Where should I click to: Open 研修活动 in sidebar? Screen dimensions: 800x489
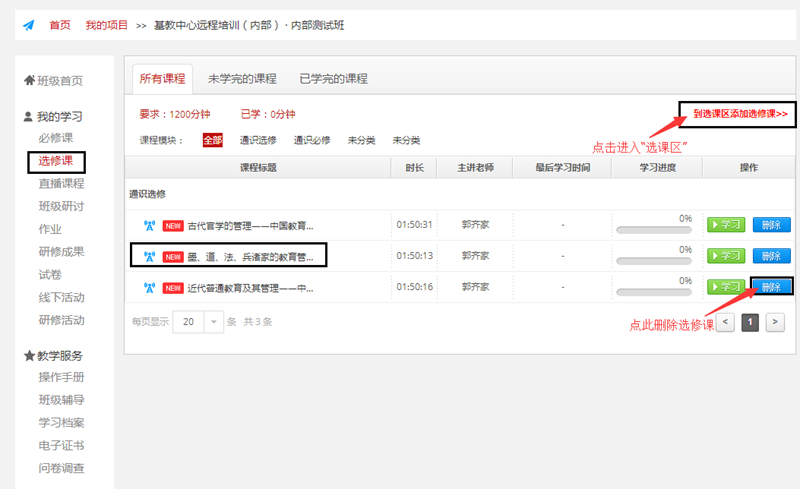tap(61, 320)
